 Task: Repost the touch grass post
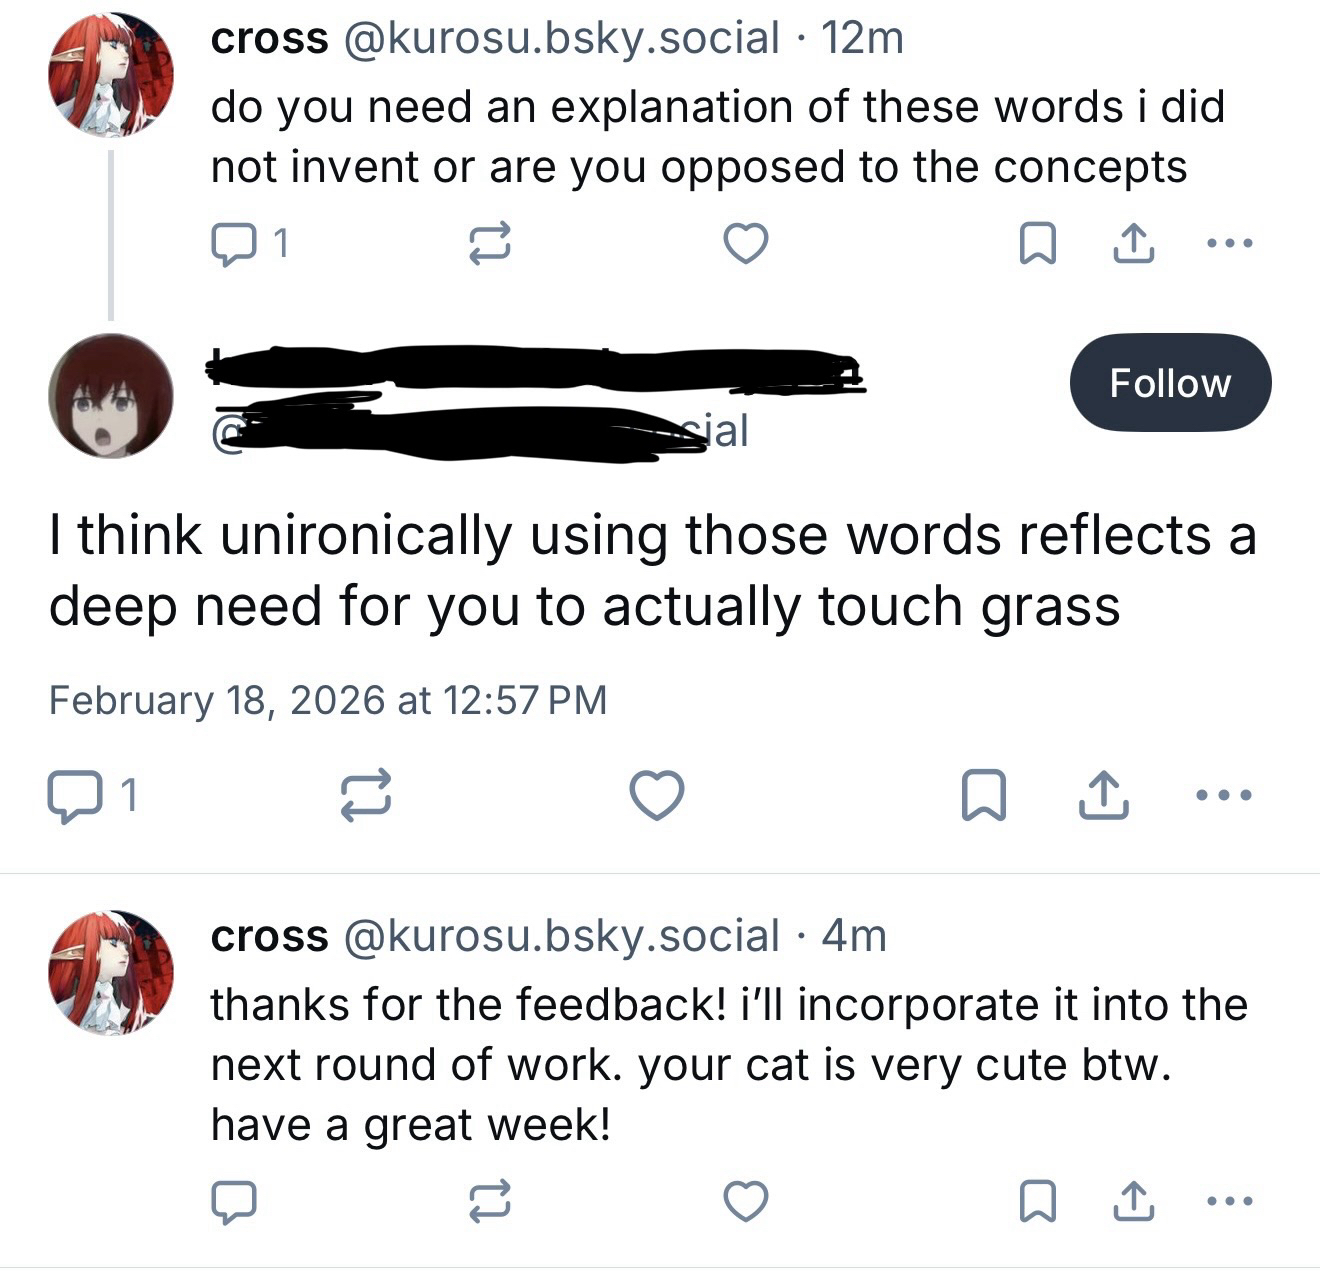click(365, 796)
